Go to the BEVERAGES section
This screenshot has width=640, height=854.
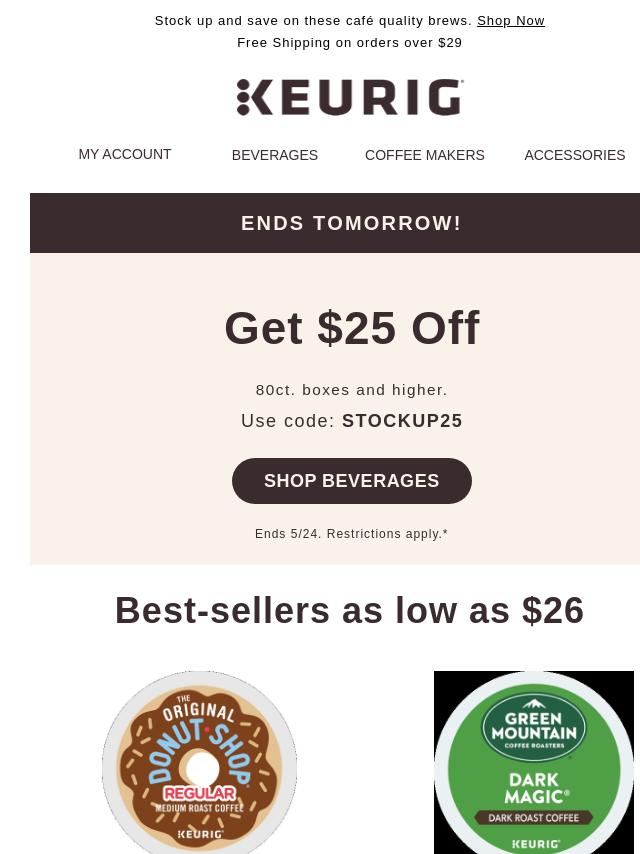(275, 155)
